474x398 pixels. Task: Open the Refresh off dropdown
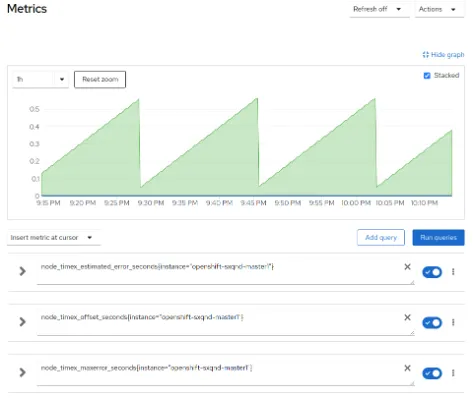pos(379,9)
